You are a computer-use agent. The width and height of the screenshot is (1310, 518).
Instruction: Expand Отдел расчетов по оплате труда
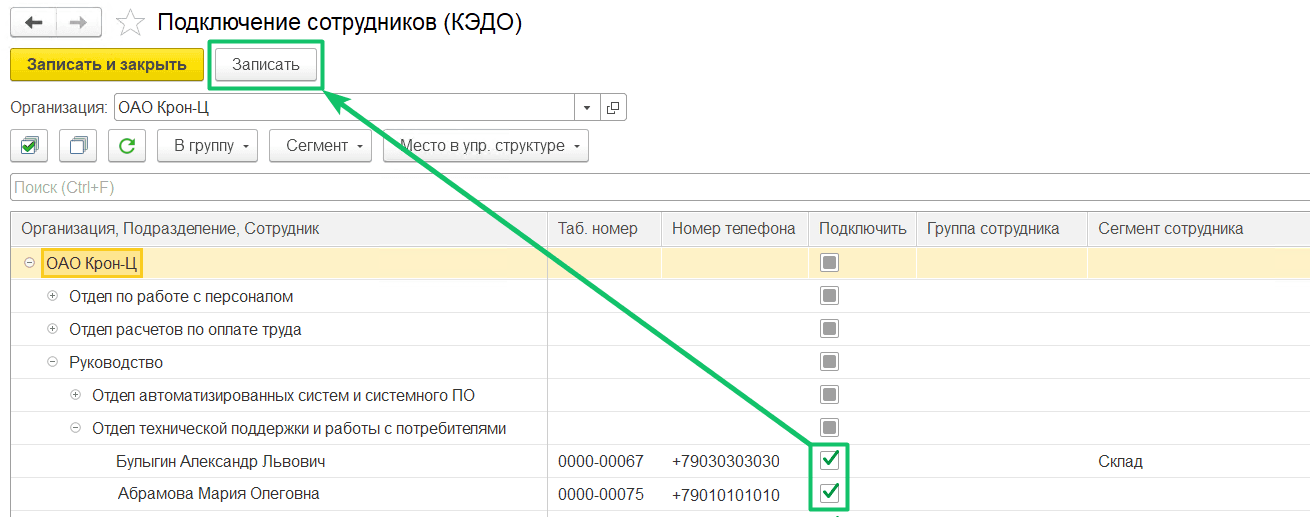coord(52,330)
